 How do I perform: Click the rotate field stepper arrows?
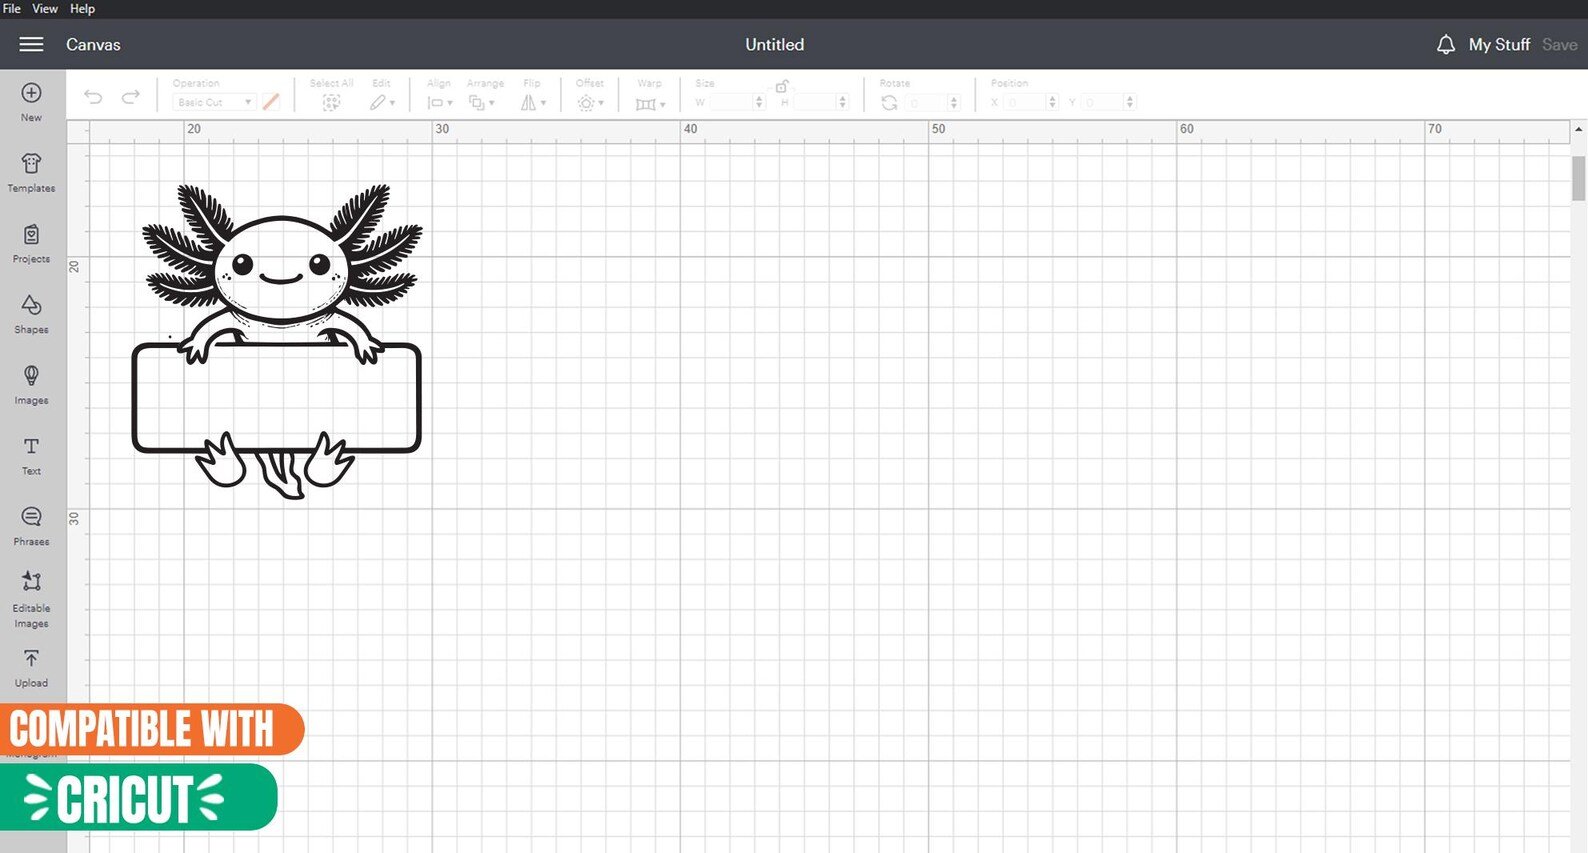(x=954, y=102)
